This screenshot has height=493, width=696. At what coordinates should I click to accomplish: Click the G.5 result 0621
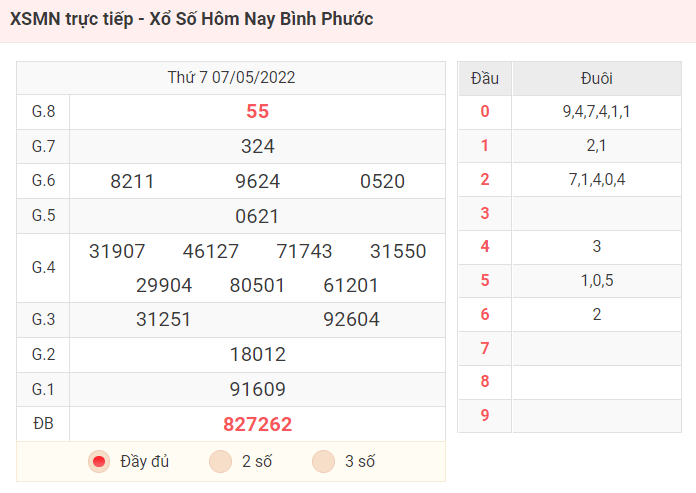tap(257, 217)
